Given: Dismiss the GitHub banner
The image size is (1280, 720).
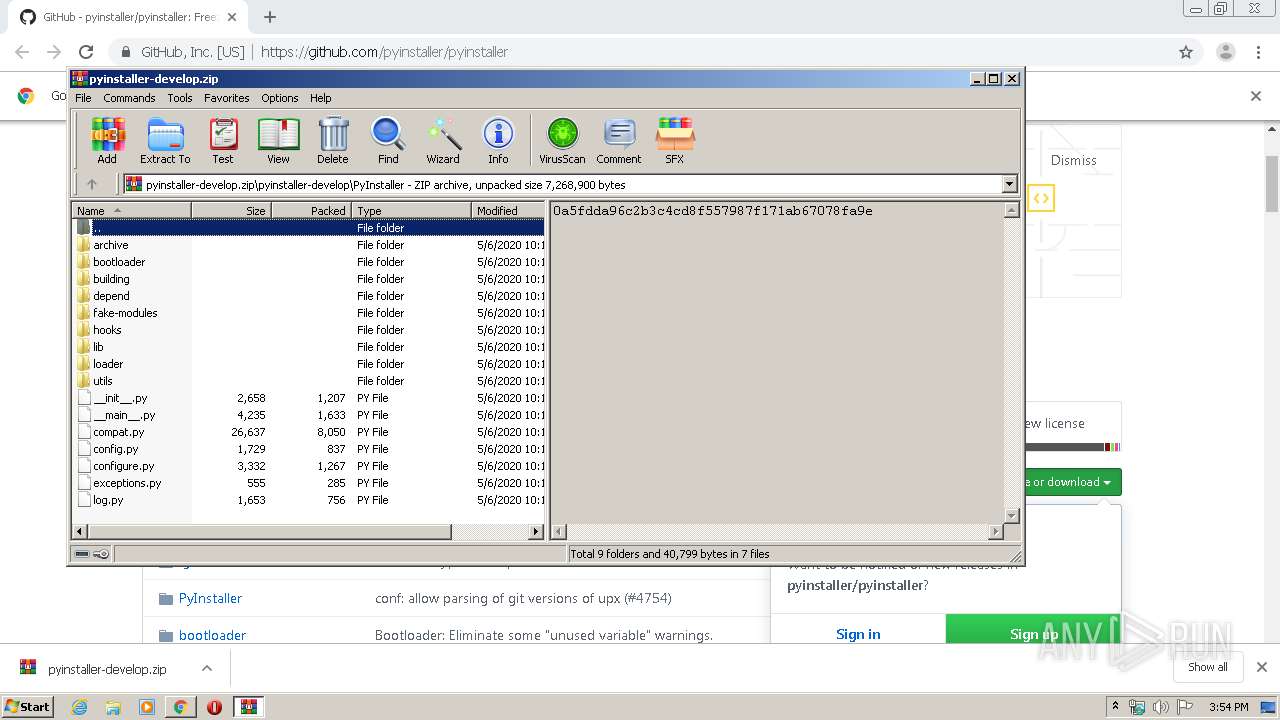Looking at the screenshot, I should [1073, 160].
